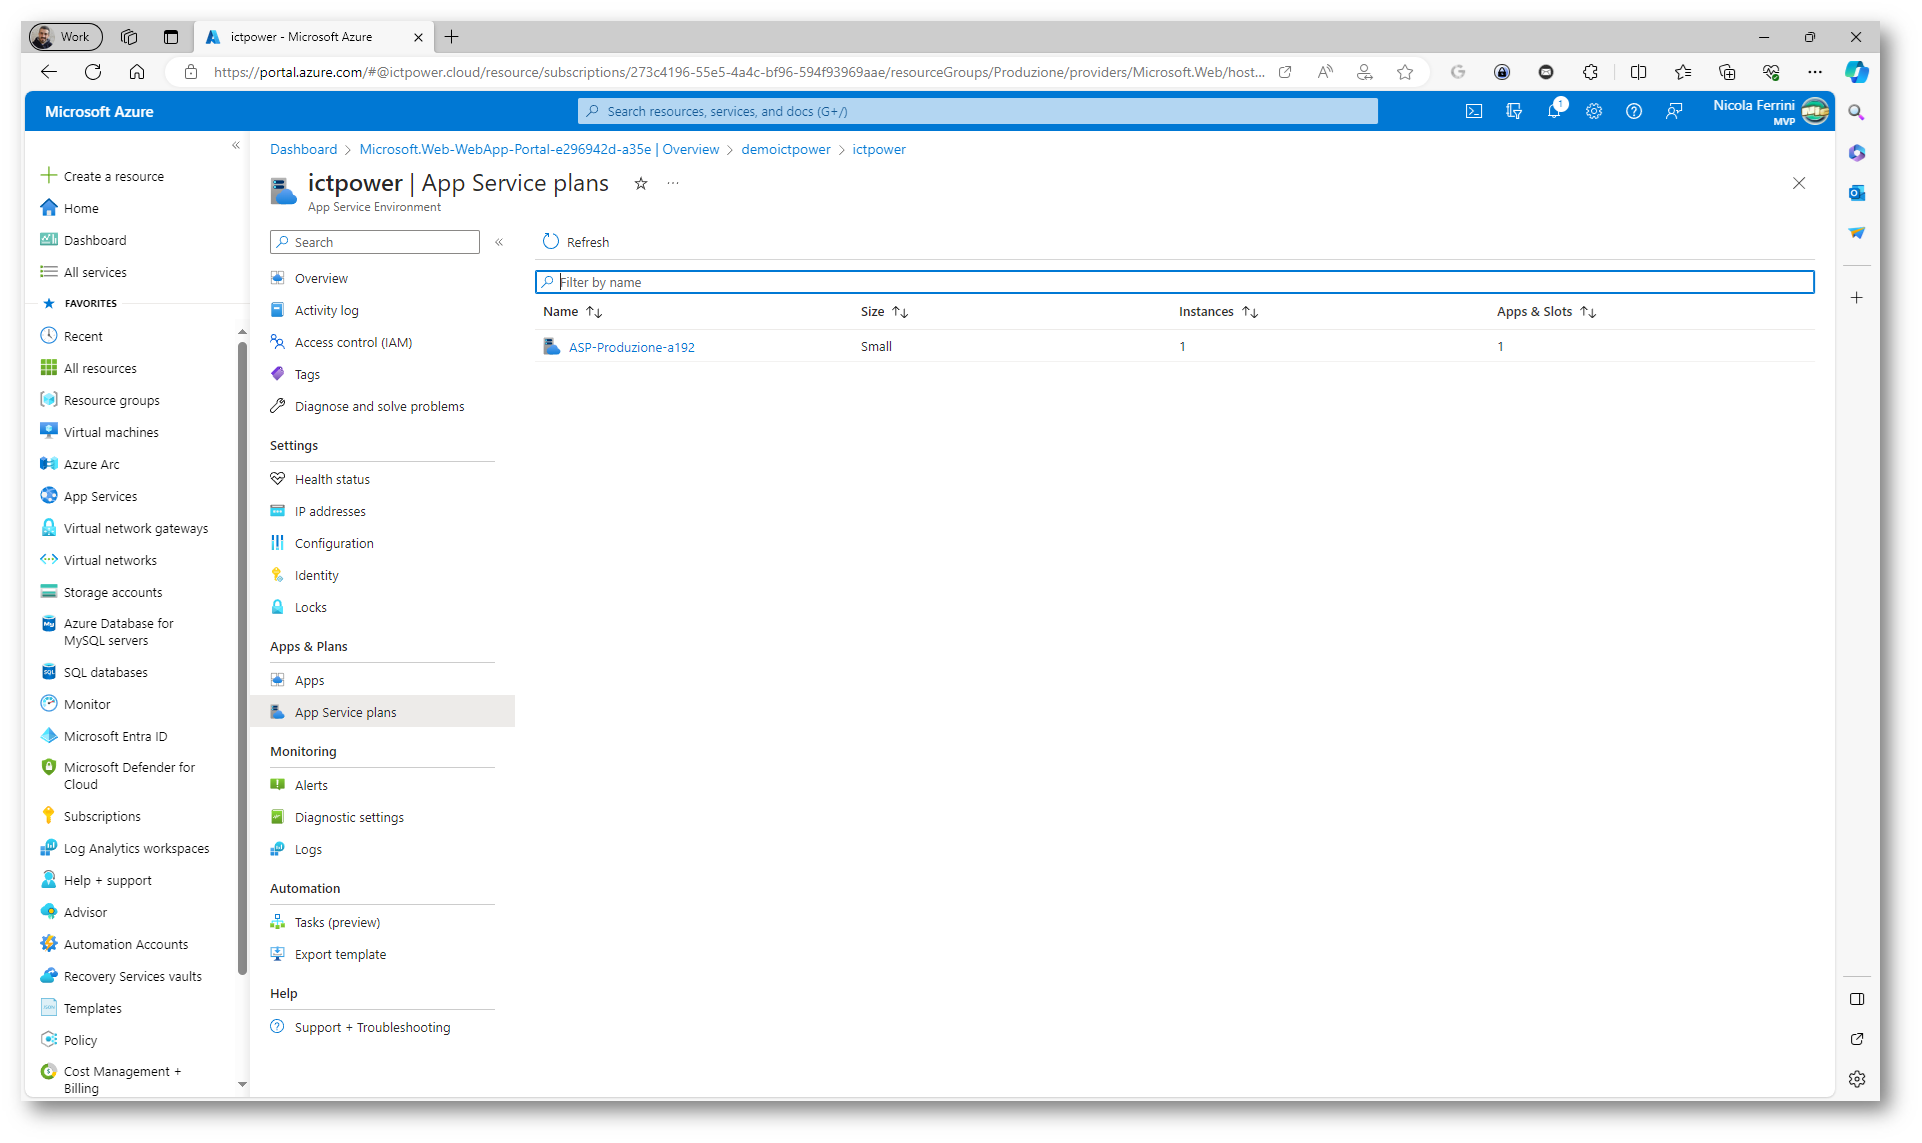The width and height of the screenshot is (1922, 1143).
Task: Open the ASP-Produzione-a192 plan link
Action: pyautogui.click(x=631, y=347)
